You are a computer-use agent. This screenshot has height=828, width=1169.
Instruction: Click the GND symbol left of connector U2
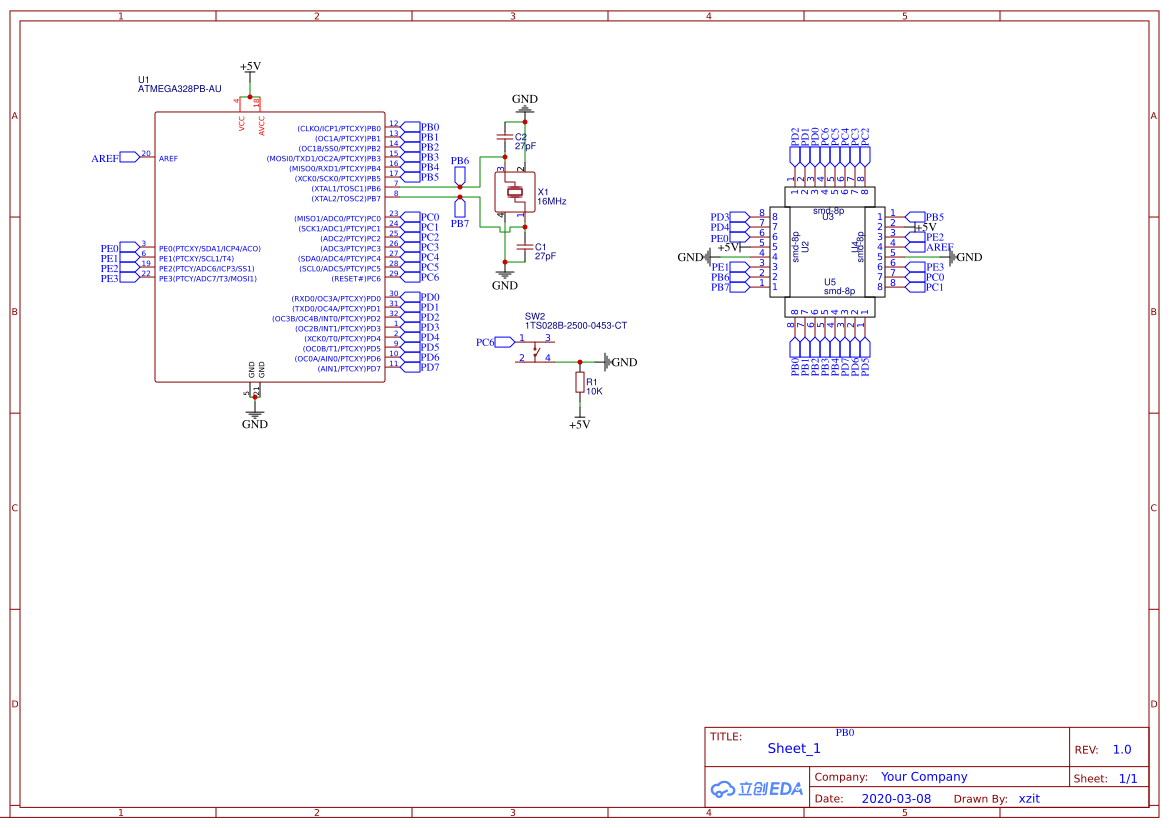click(693, 257)
